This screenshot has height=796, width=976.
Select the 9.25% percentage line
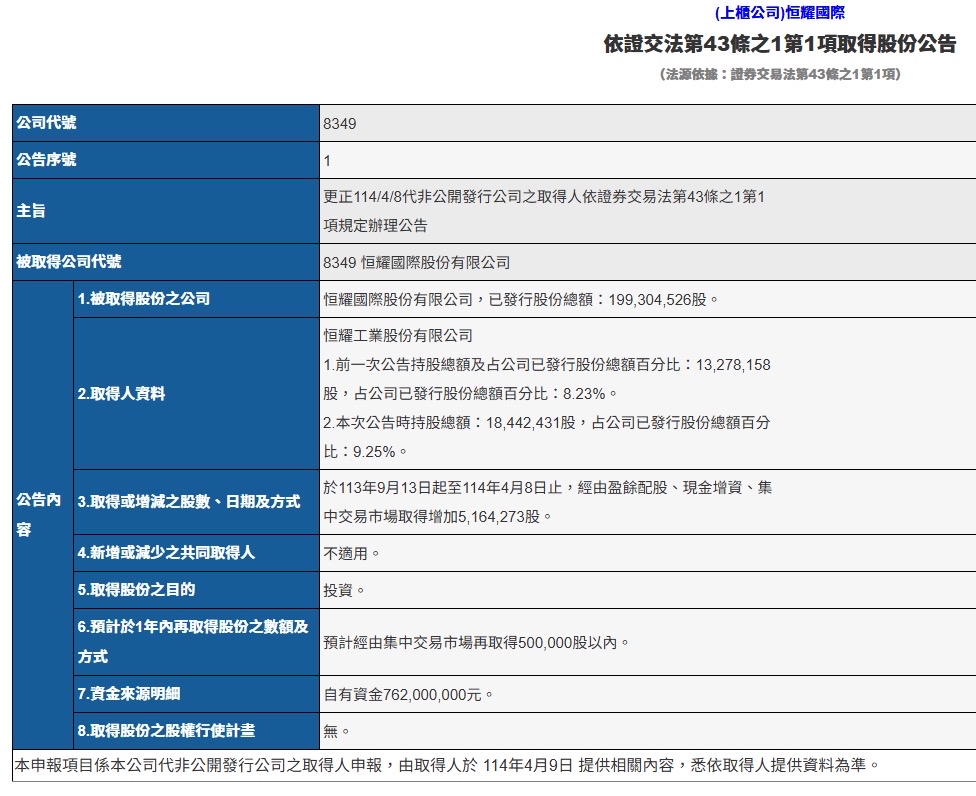[365, 451]
